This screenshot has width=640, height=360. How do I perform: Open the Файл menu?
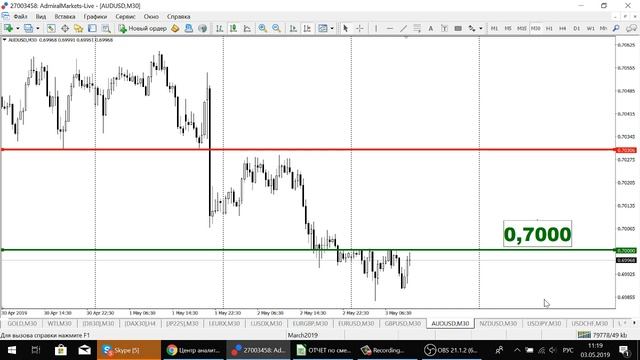[20, 17]
